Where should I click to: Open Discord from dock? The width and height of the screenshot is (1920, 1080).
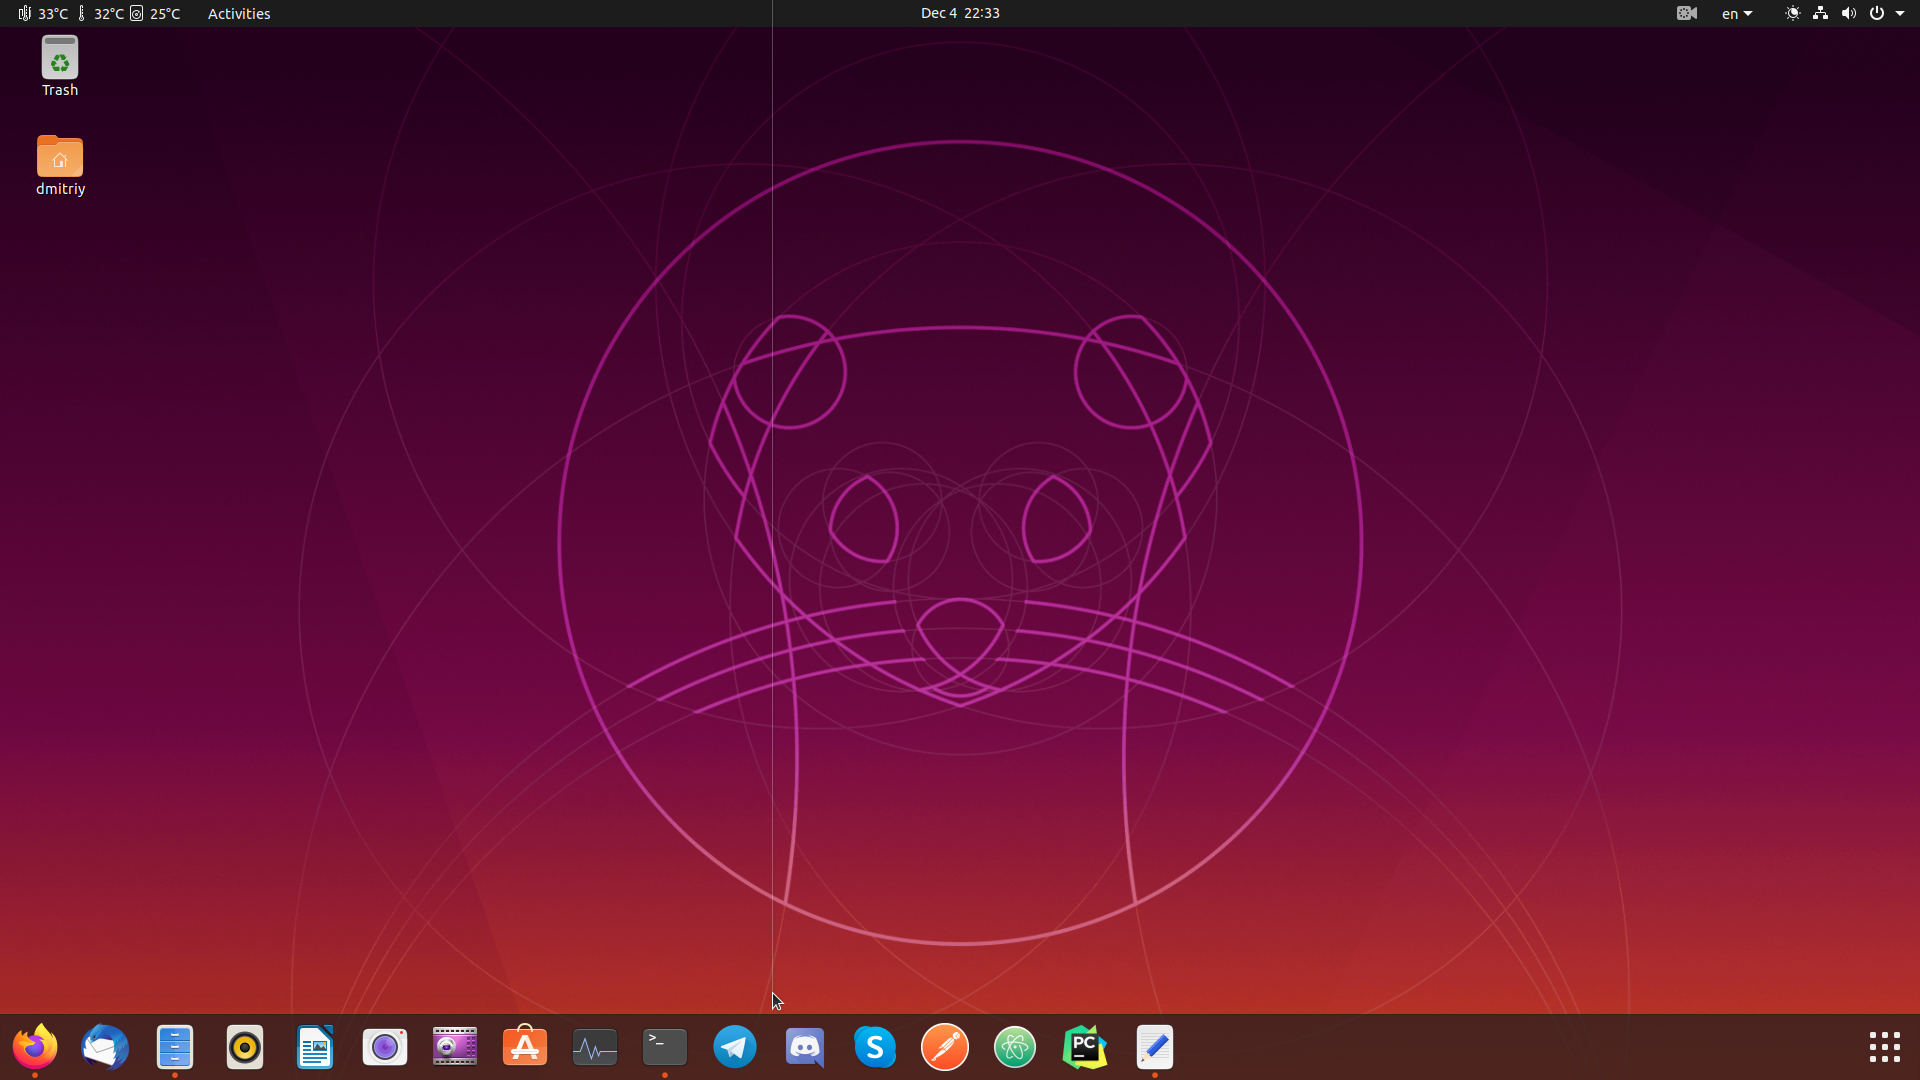point(805,1047)
